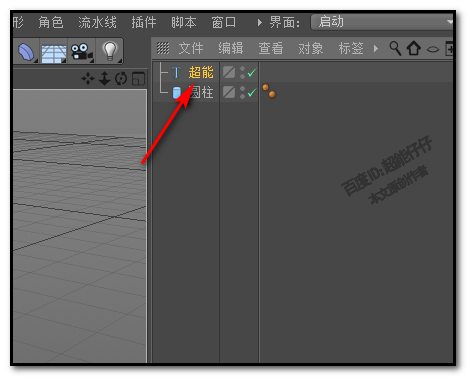Open the 窗口 menu
The height and width of the screenshot is (377, 467).
click(x=224, y=22)
